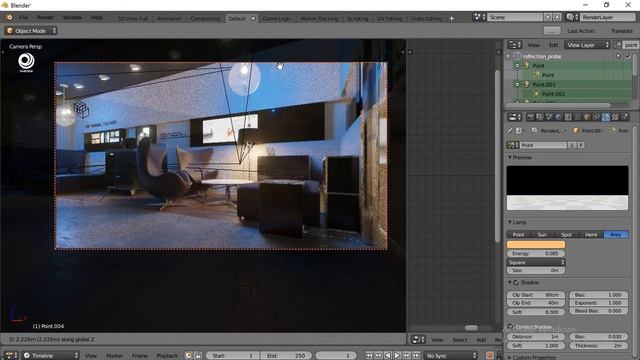This screenshot has width=640, height=360.
Task: Click the outliner search field containing point
Action: (631, 45)
